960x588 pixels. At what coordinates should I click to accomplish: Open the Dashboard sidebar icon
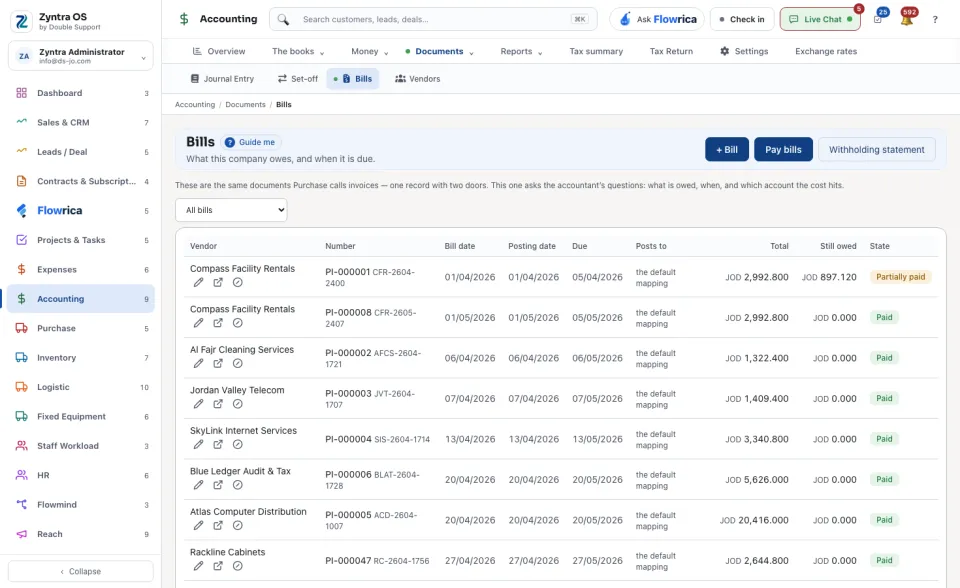point(21,93)
